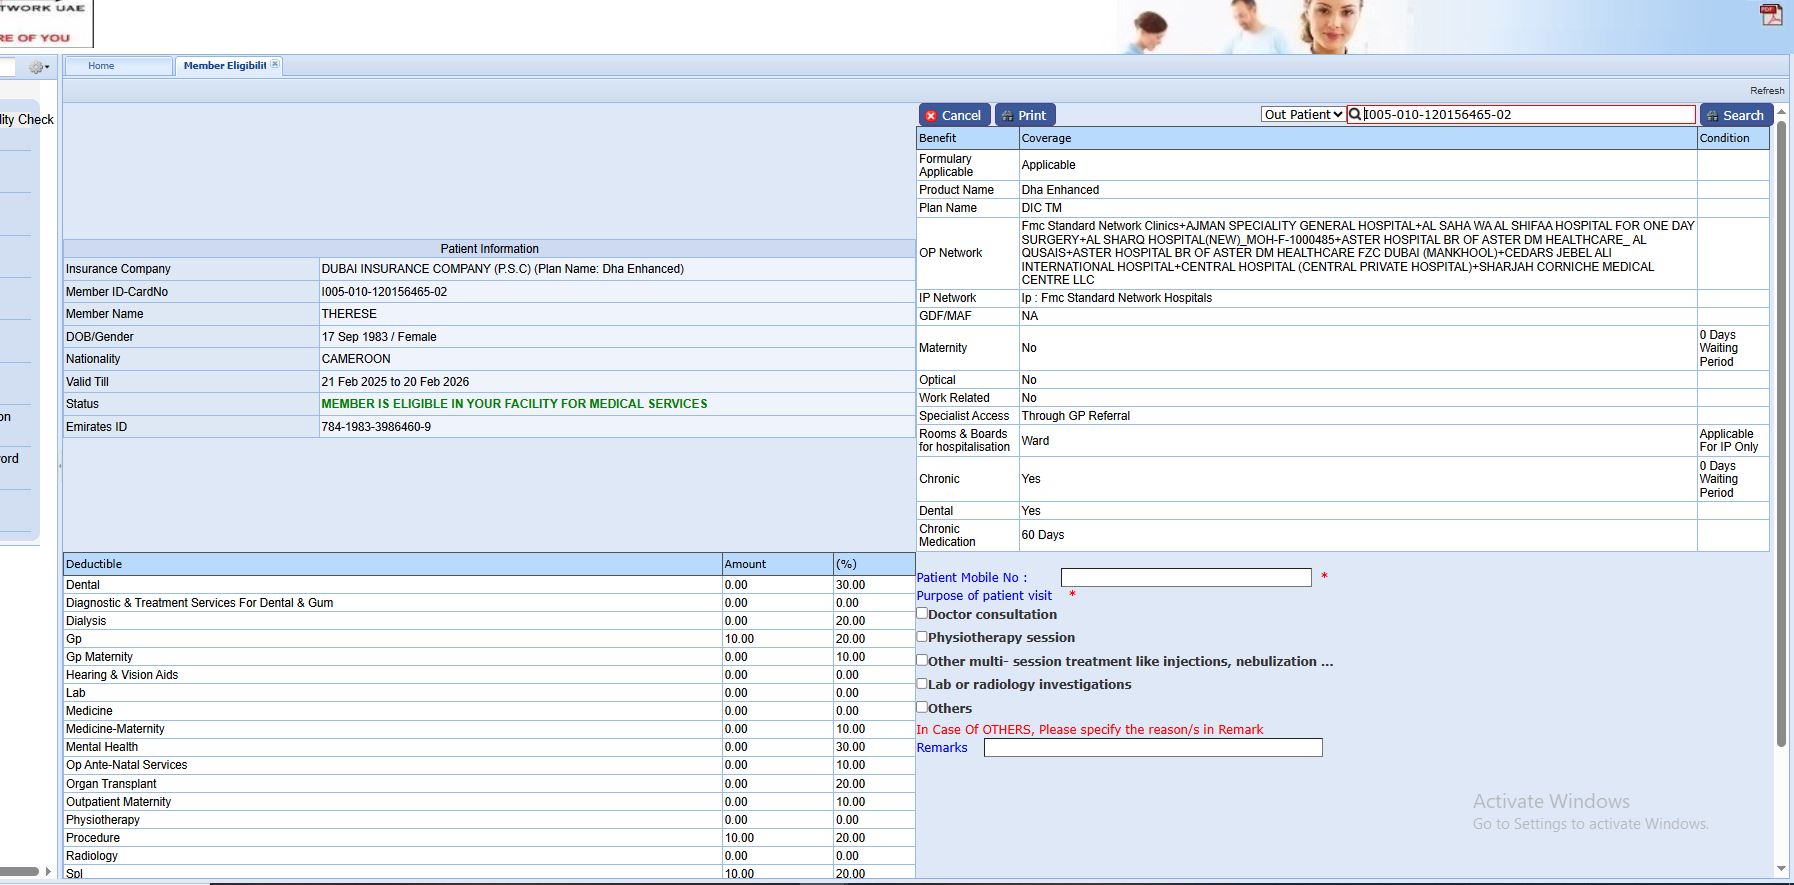The image size is (1794, 885).
Task: Click the Refresh link
Action: click(x=1766, y=91)
